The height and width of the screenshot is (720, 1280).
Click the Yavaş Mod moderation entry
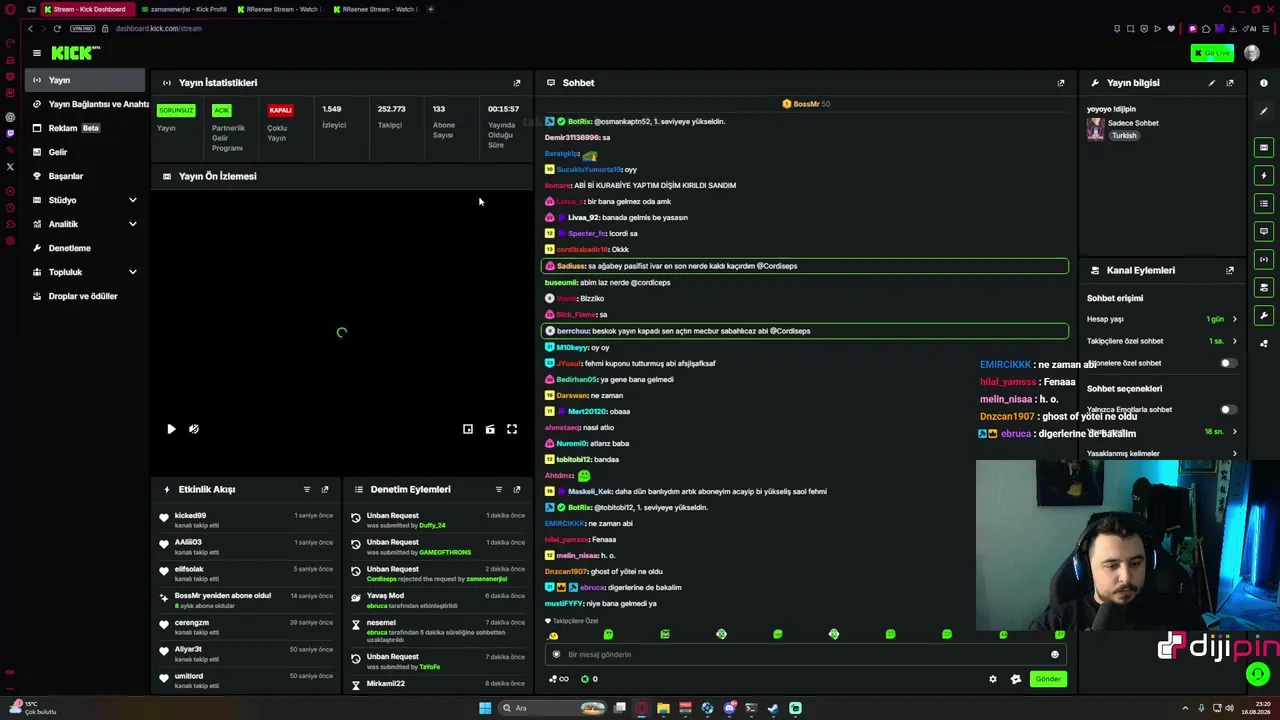437,600
